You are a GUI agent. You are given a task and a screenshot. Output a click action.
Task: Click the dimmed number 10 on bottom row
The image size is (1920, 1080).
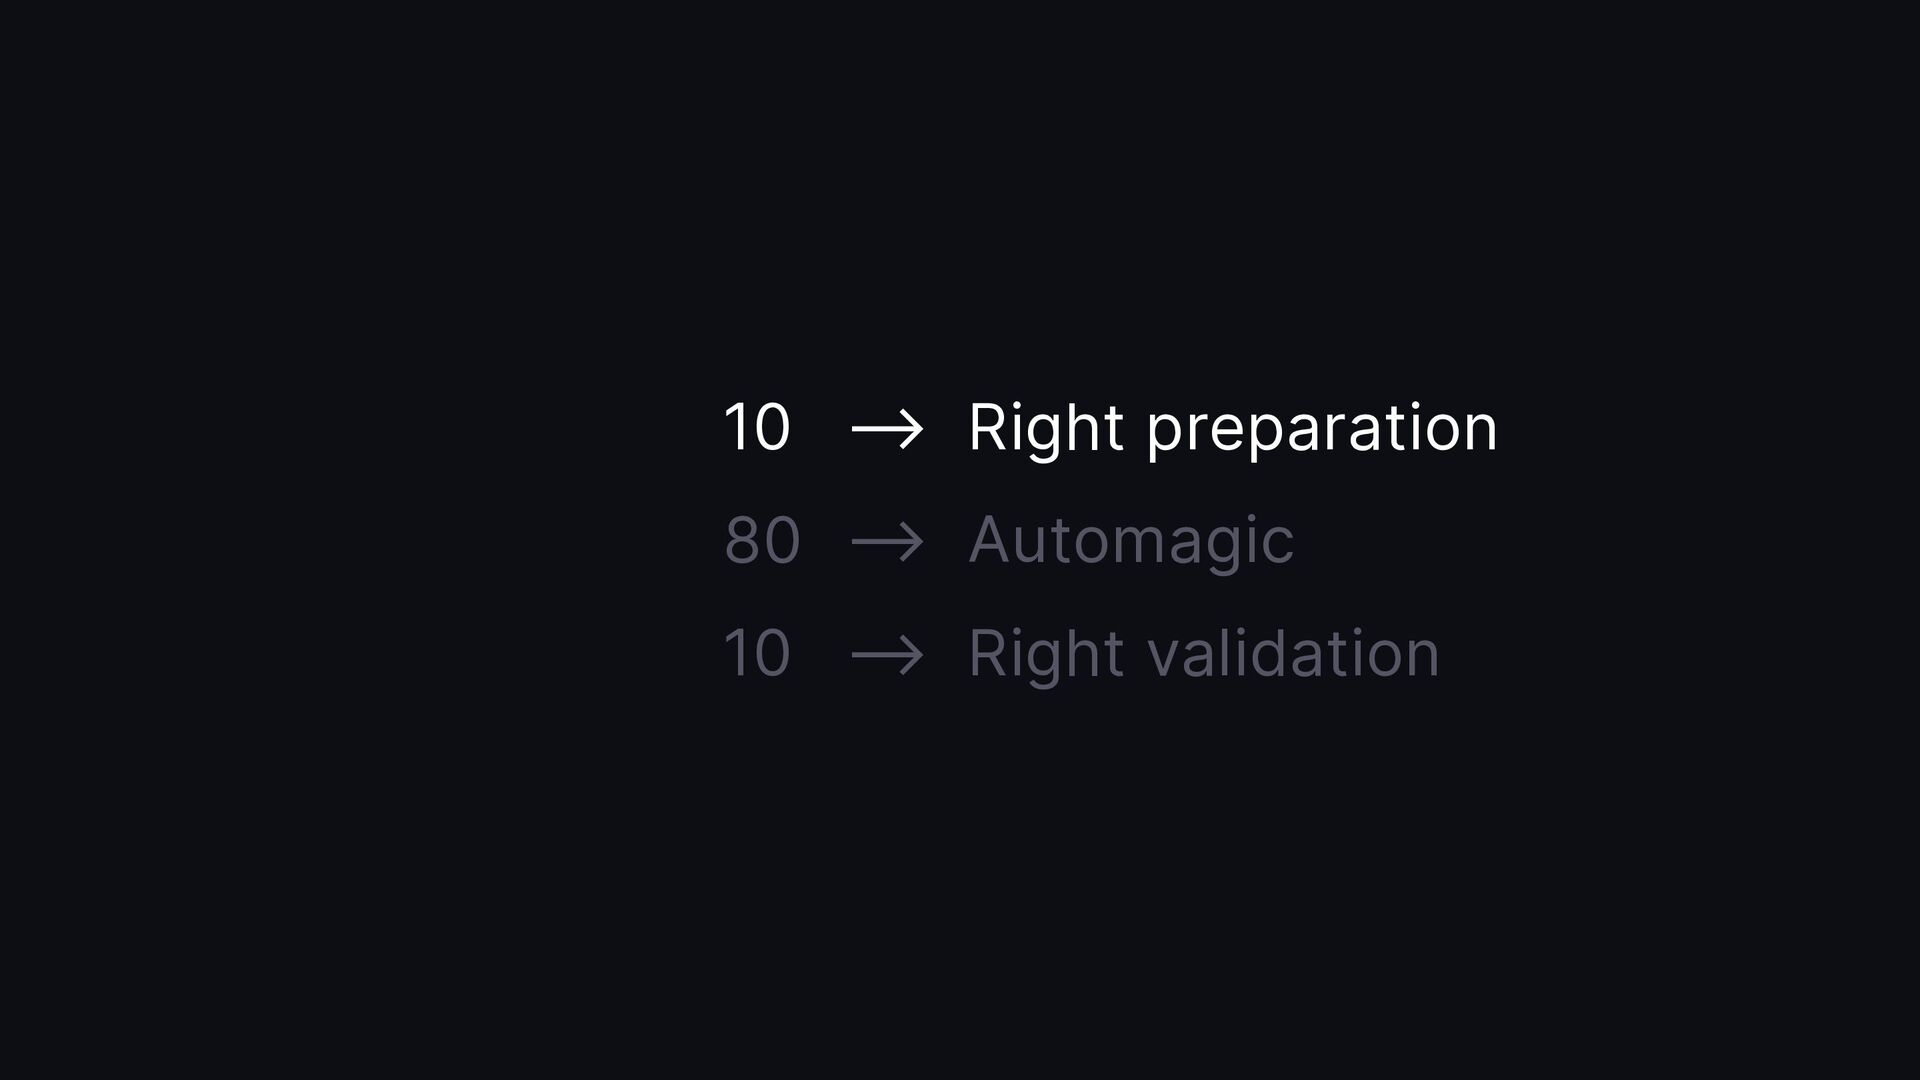point(757,655)
